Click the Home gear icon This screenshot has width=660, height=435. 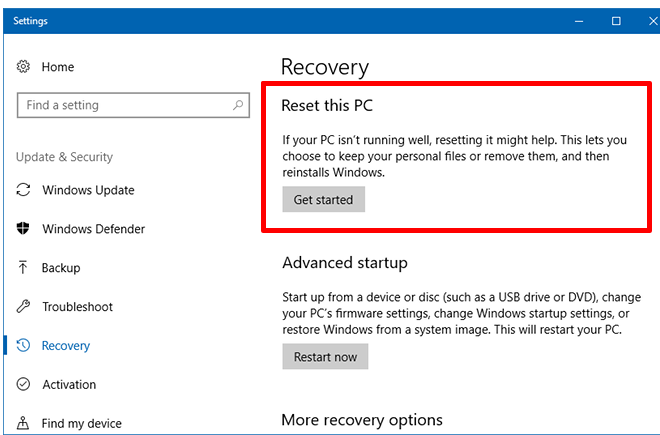24,67
